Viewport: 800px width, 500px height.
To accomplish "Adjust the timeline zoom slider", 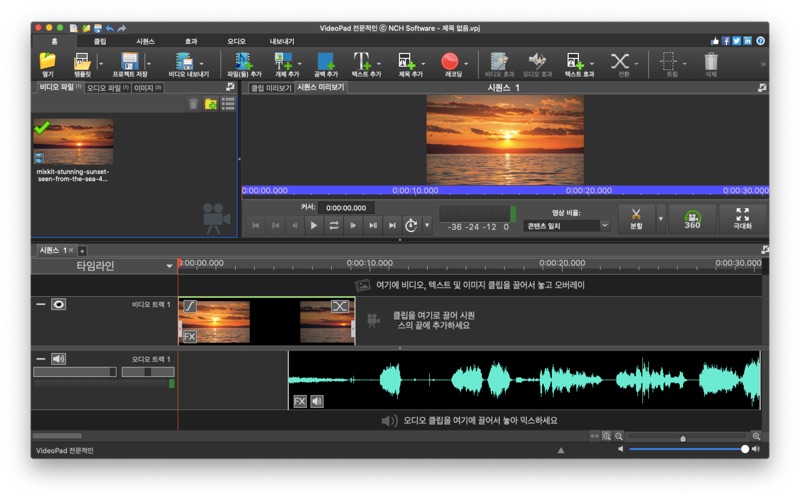I will [687, 437].
